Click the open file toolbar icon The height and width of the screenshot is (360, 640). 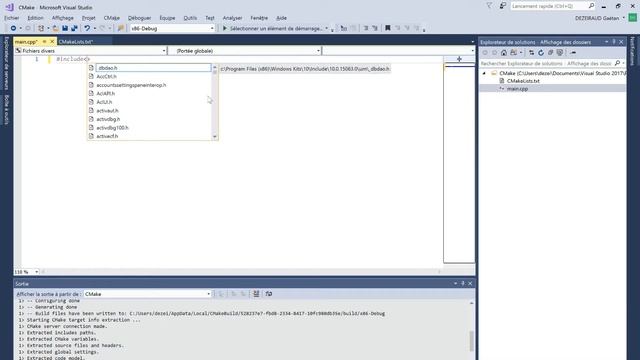pos(56,28)
